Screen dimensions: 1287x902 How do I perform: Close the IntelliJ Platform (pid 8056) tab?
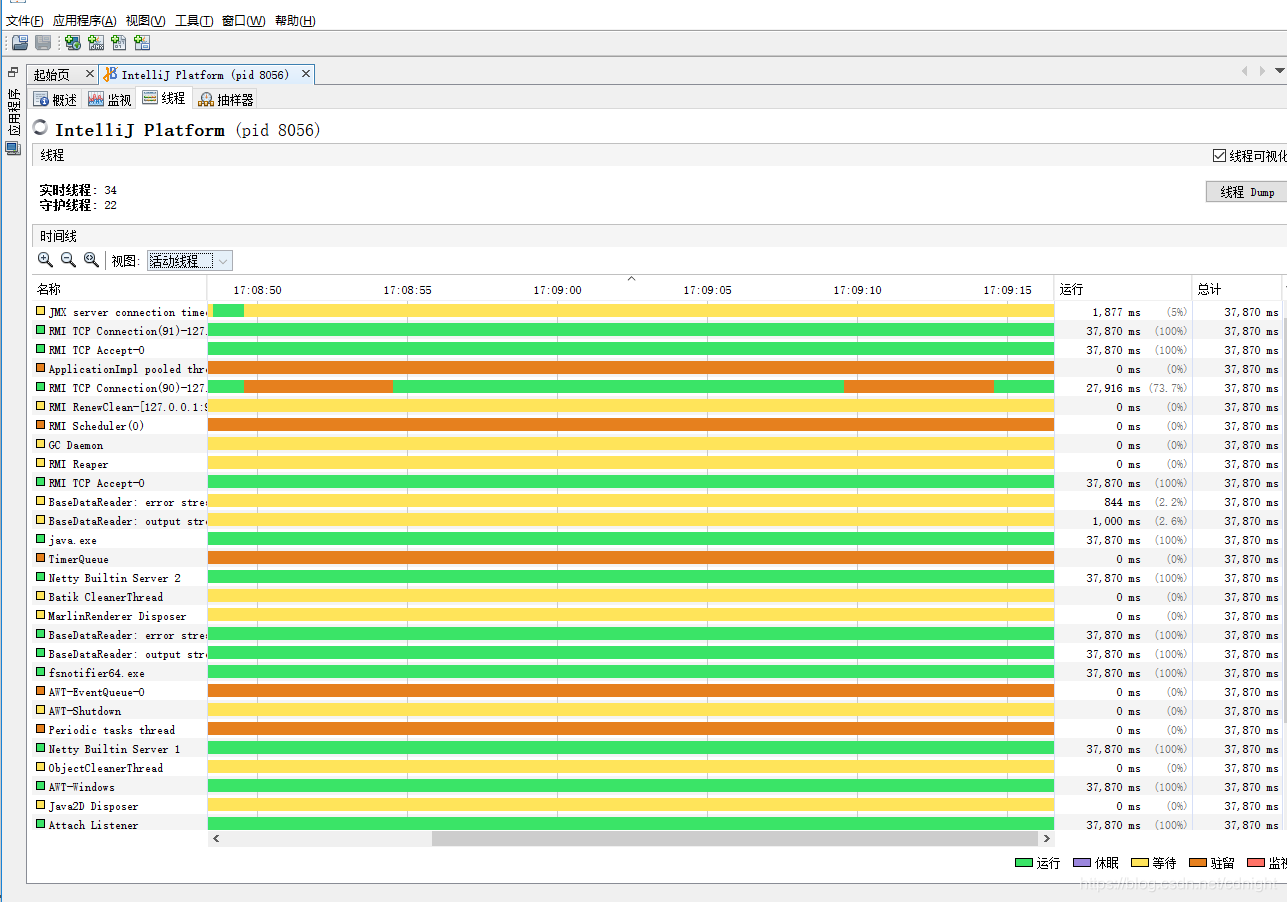306,74
